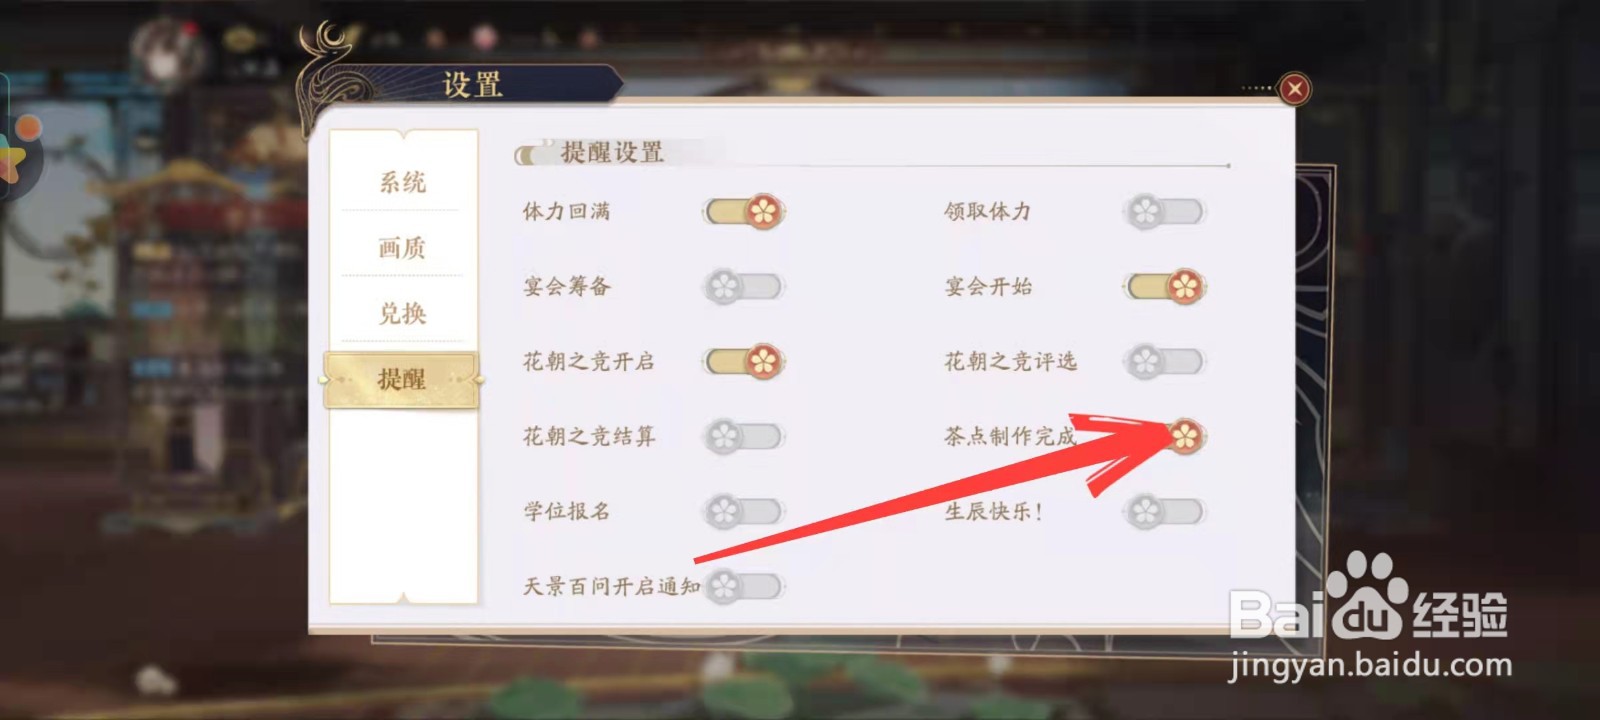The height and width of the screenshot is (720, 1600).
Task: Close the settings panel with red X
Action: [x=1294, y=89]
